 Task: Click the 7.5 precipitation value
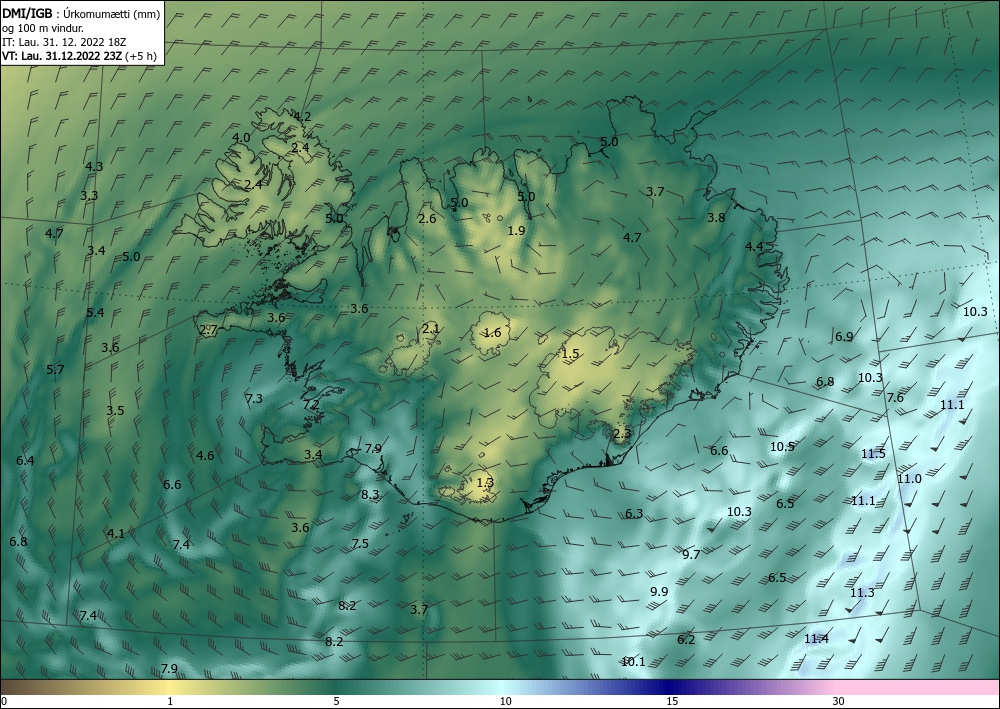[x=360, y=543]
